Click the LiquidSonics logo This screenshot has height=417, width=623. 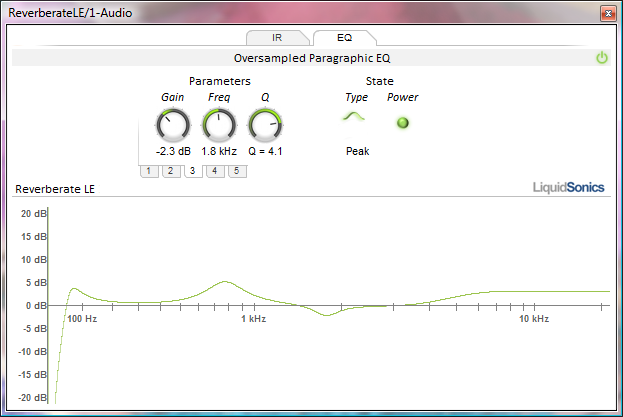(568, 187)
